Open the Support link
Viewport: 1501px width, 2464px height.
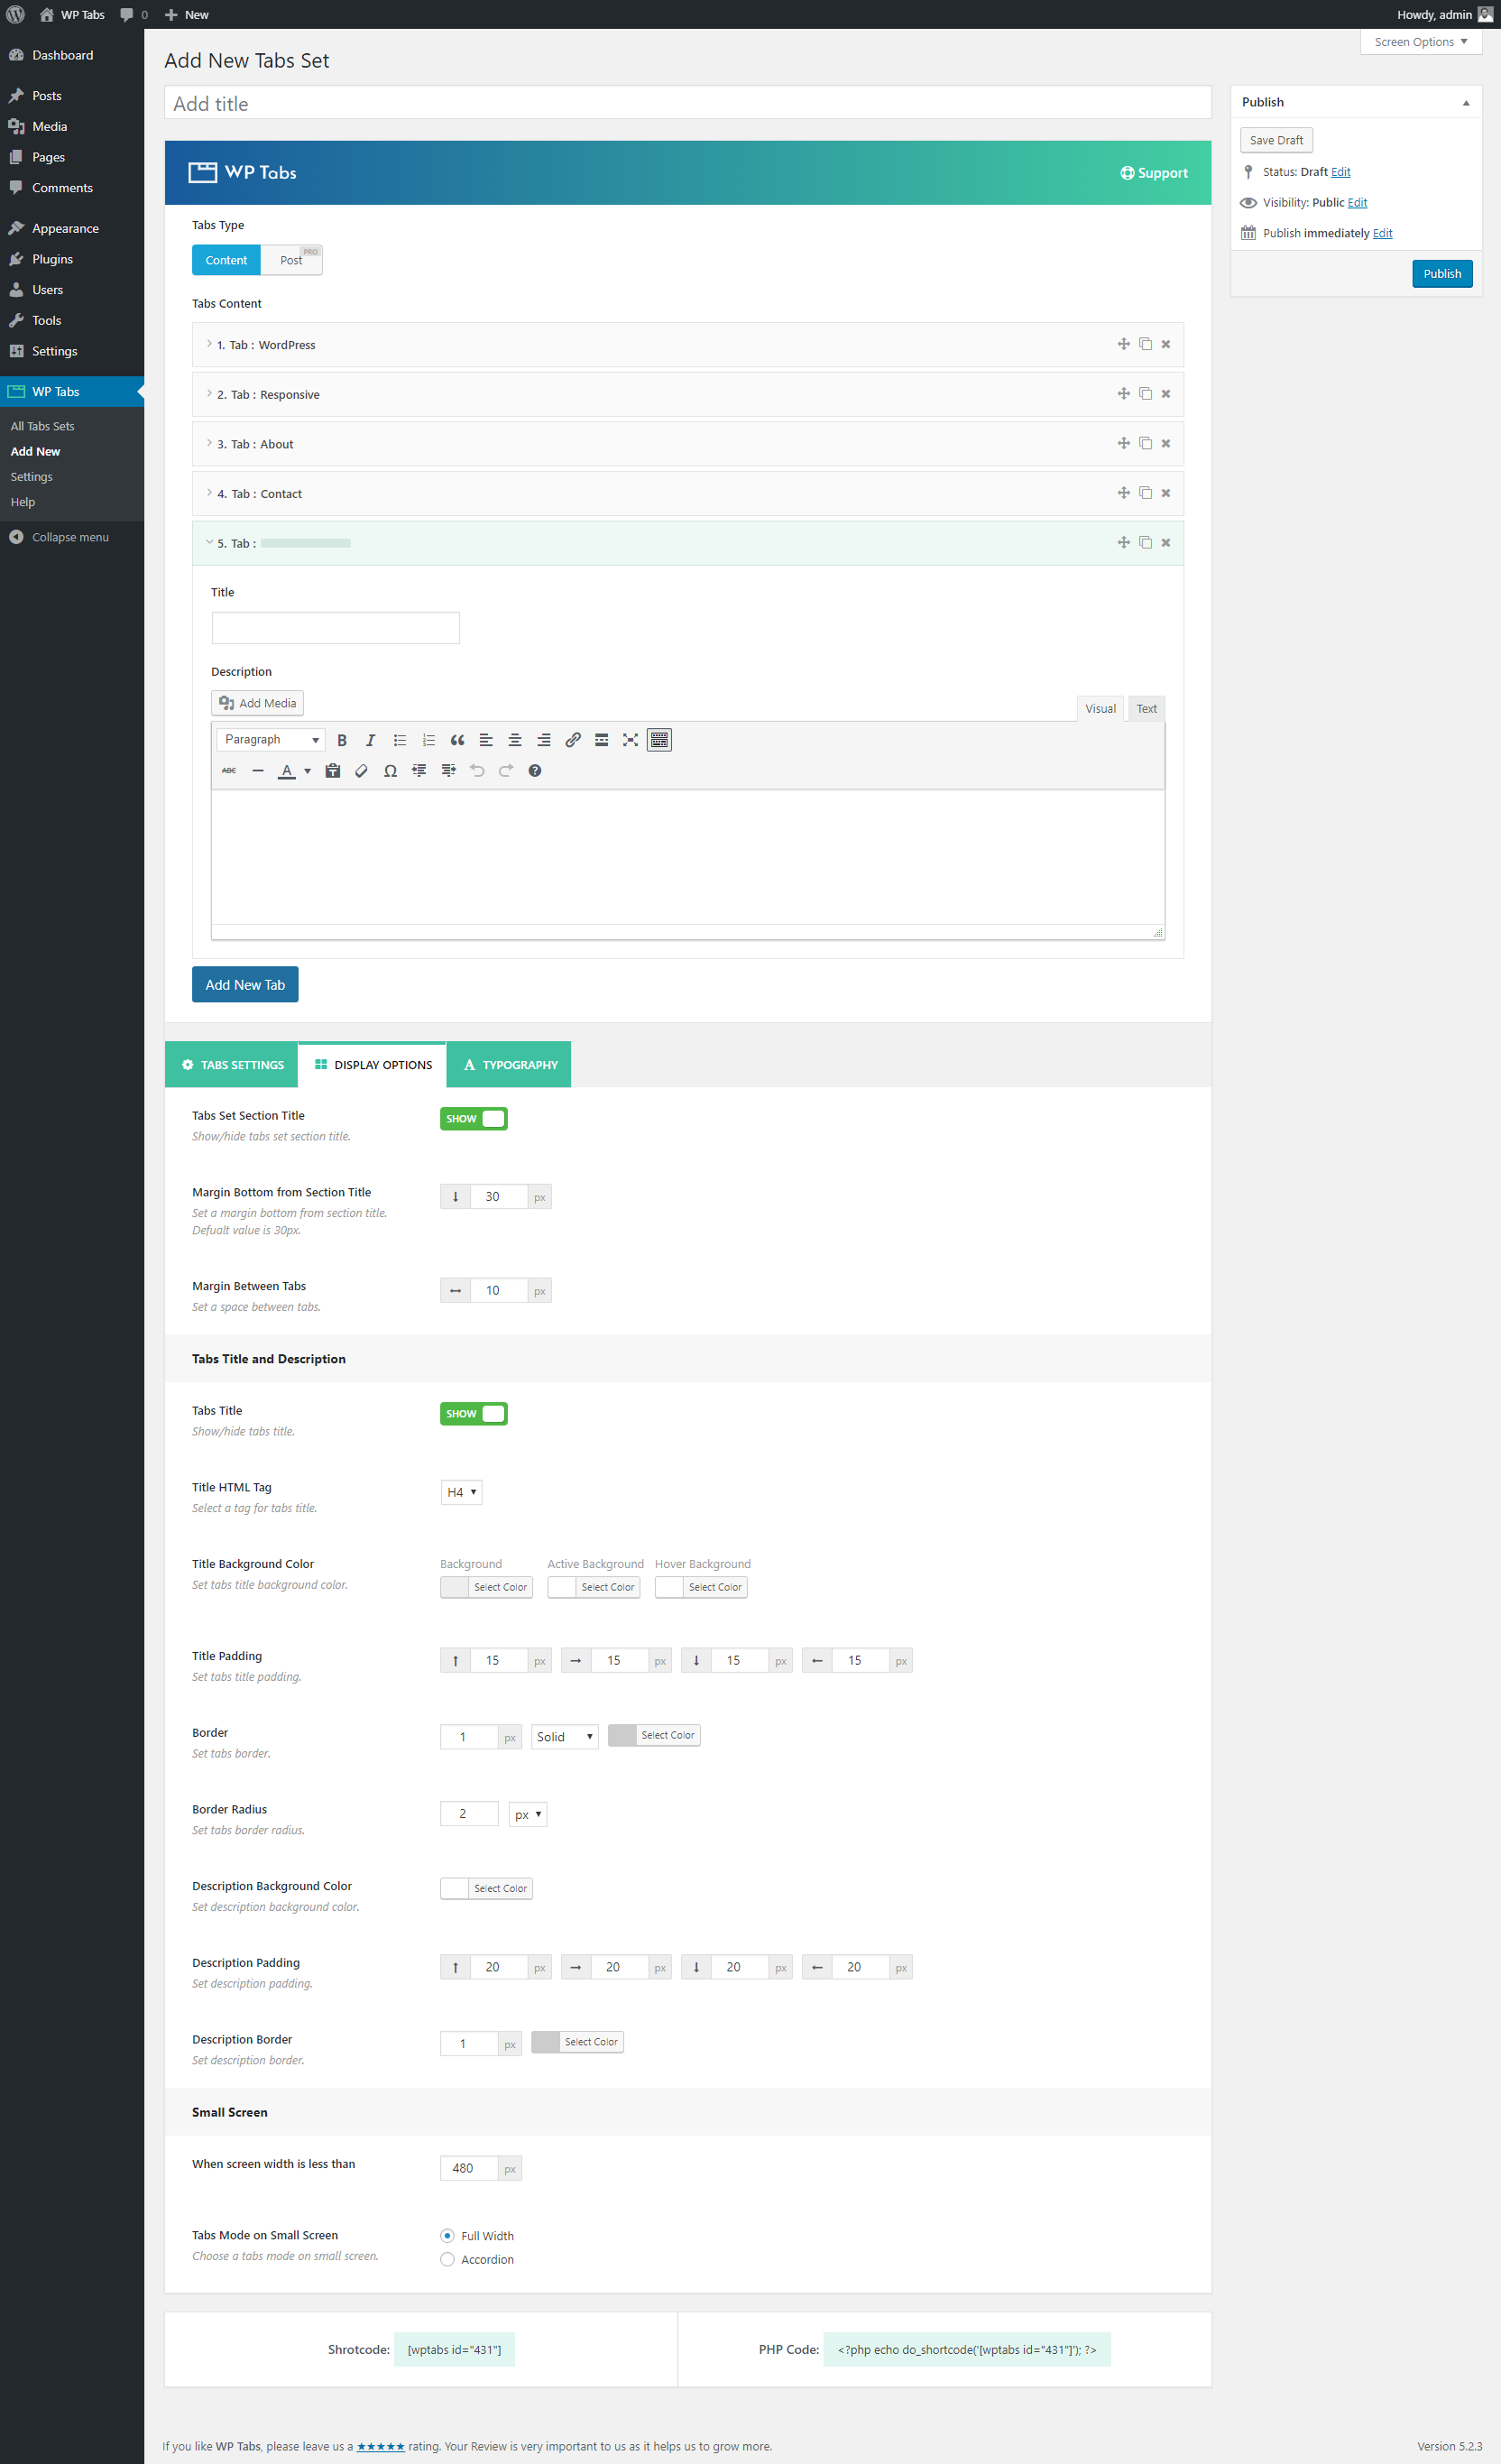tap(1154, 173)
